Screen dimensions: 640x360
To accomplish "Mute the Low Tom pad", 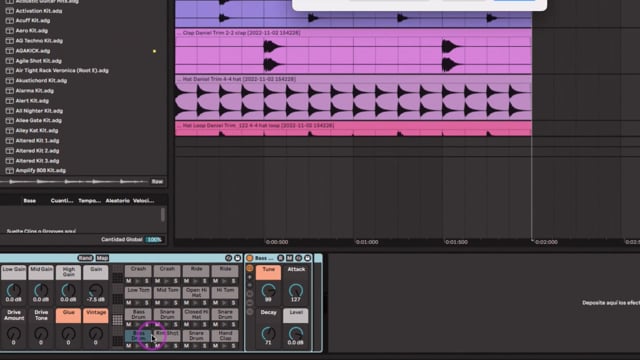I will point(129,303).
